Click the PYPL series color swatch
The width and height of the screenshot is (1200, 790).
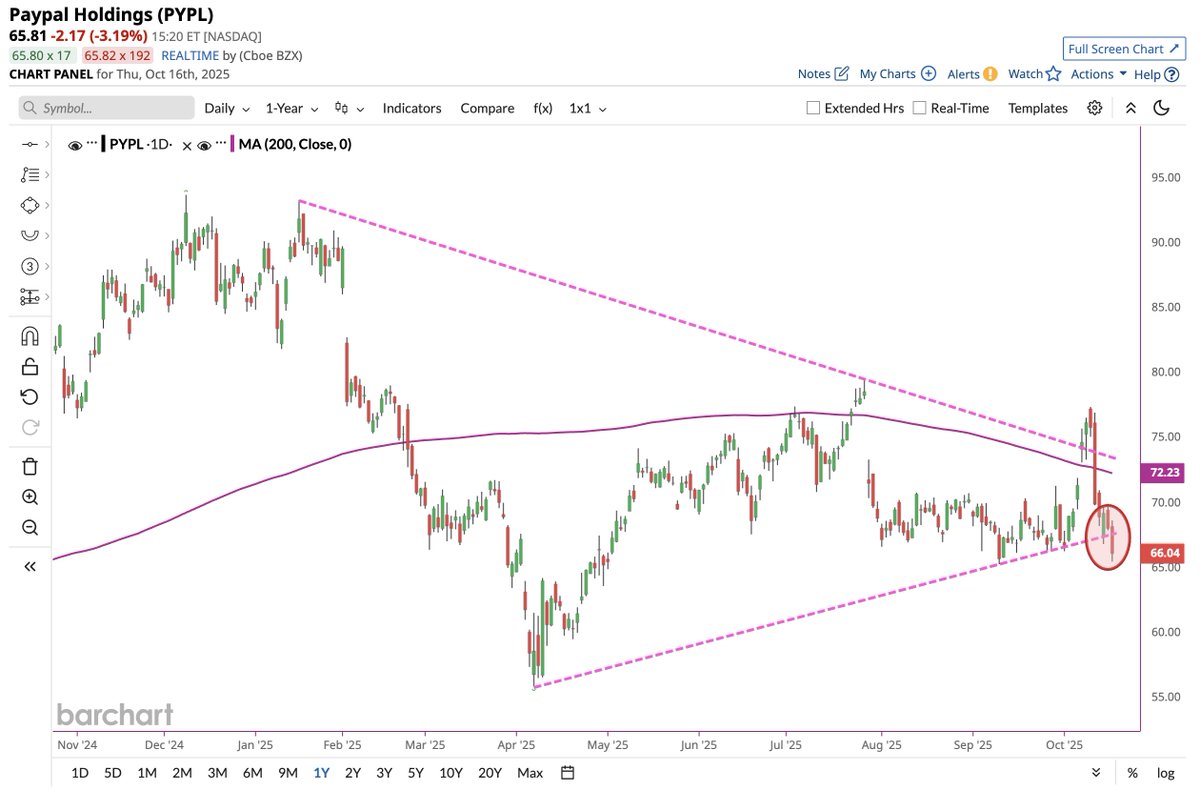[x=102, y=145]
